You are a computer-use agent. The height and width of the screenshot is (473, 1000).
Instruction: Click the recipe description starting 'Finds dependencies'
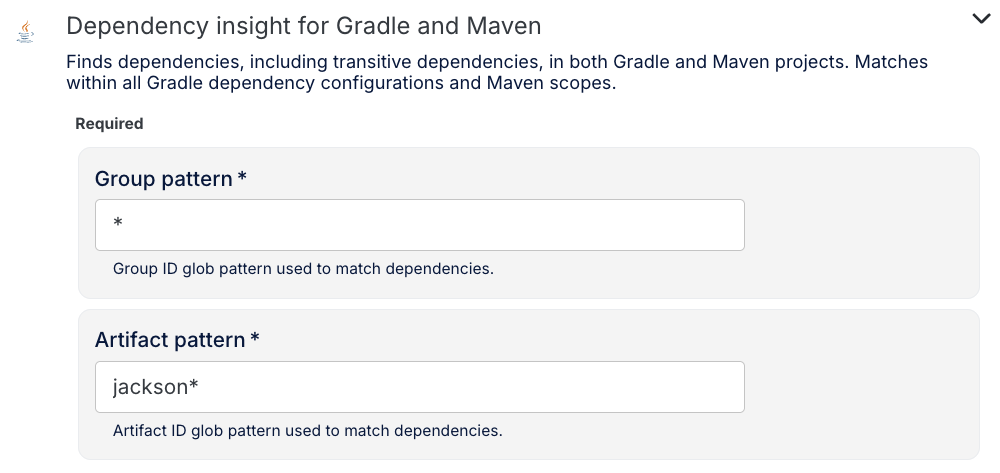(497, 62)
